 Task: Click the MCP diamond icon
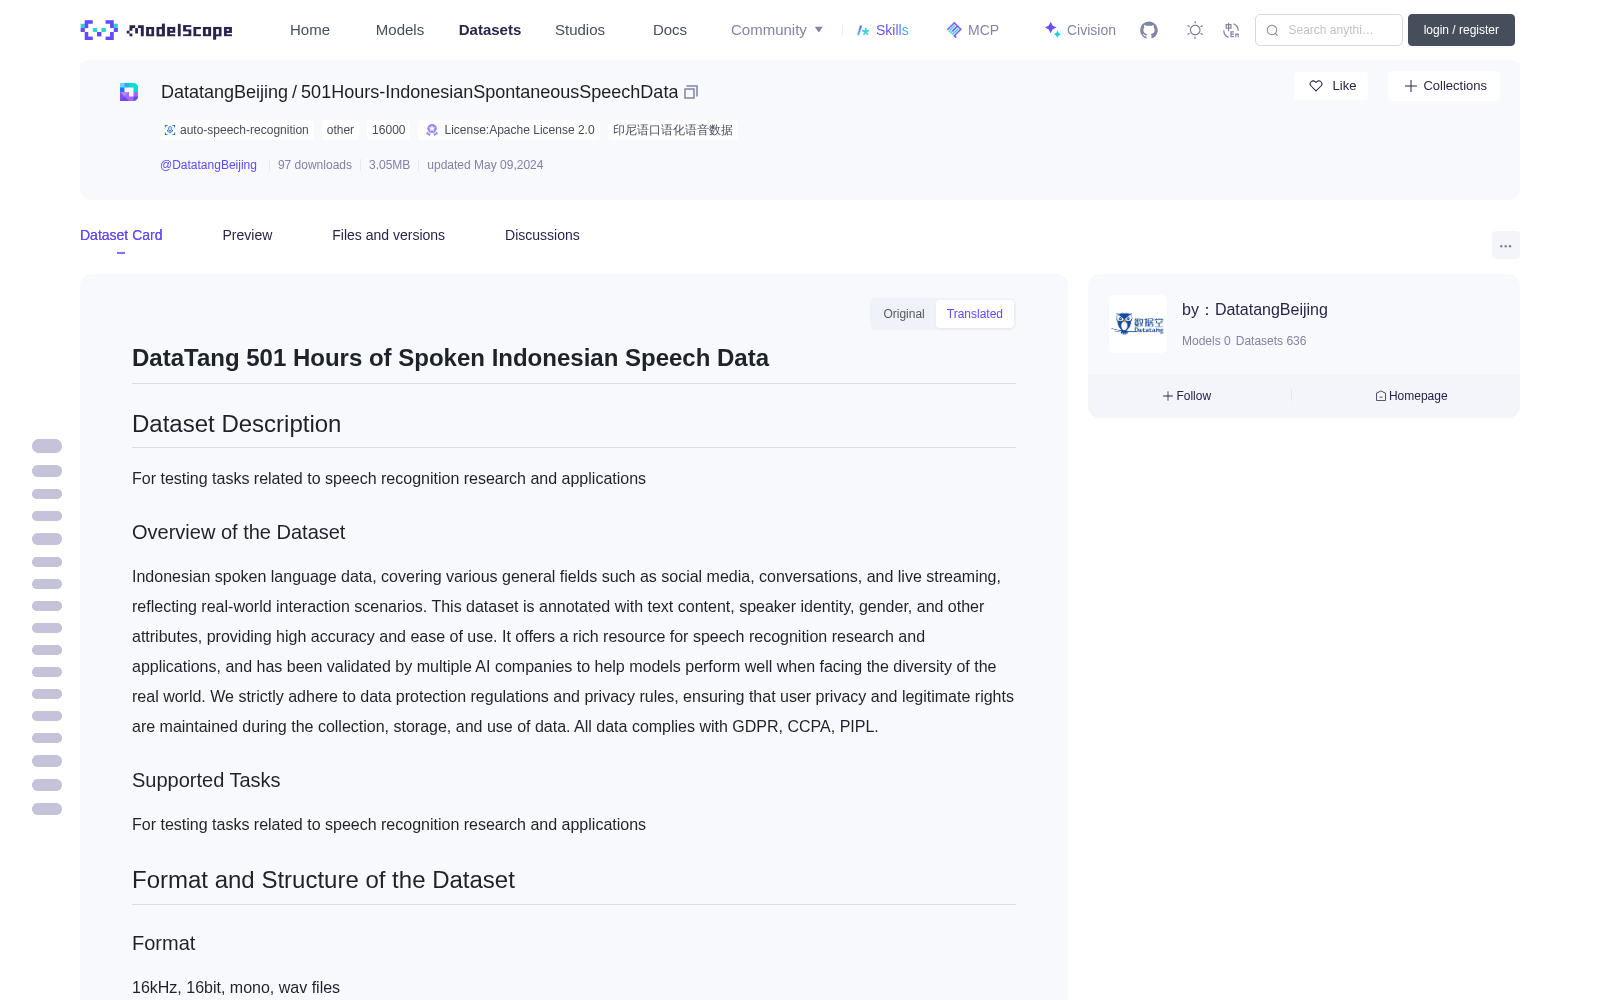tap(954, 30)
